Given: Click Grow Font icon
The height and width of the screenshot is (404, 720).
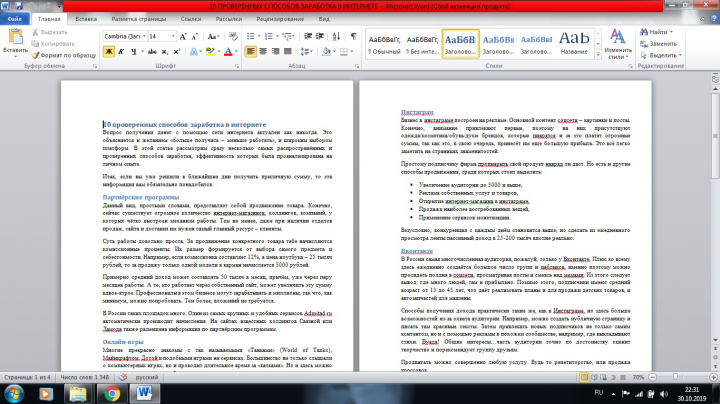Looking at the screenshot, I should [183, 36].
